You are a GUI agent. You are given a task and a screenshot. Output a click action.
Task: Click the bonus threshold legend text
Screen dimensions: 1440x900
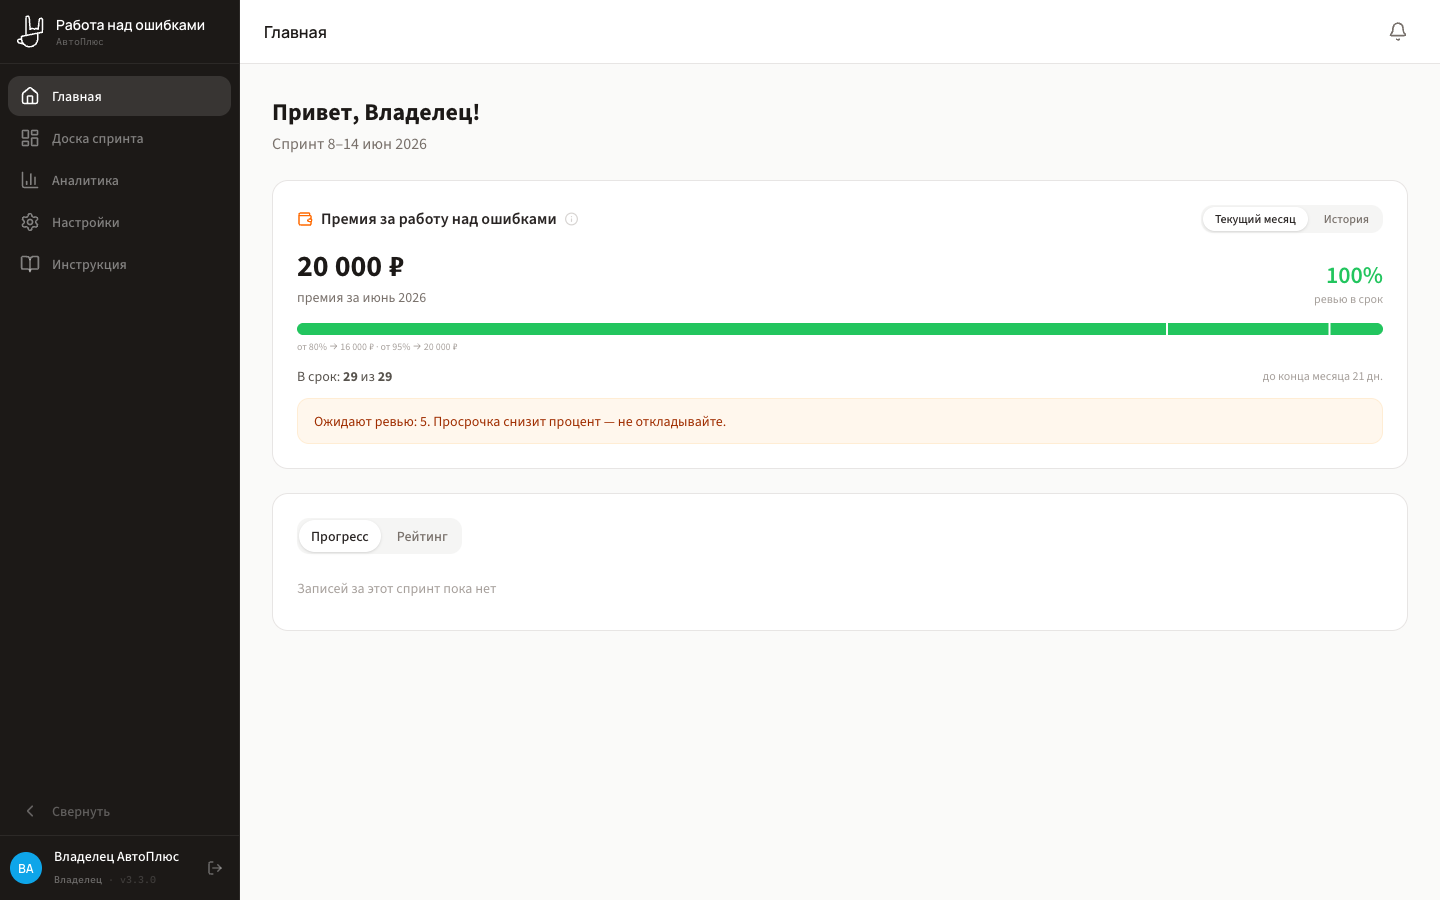point(377,347)
